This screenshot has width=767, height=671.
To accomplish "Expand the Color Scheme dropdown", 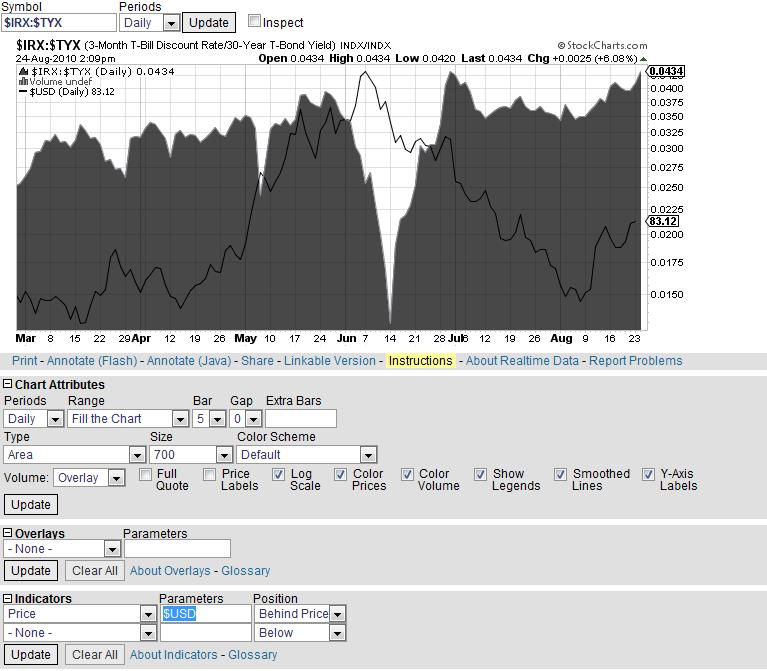I will pos(306,455).
